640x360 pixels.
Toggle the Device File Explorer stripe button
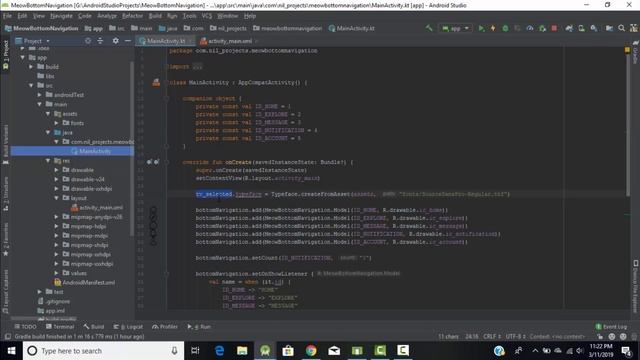tap(636, 287)
